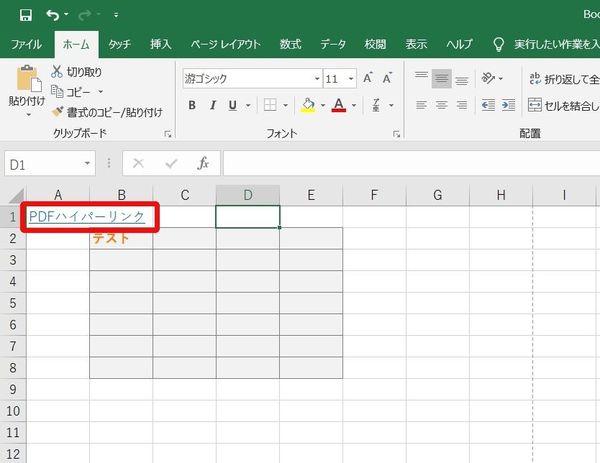Screen dimensions: 600x463
Task: Increase the cell indent
Action: (509, 105)
